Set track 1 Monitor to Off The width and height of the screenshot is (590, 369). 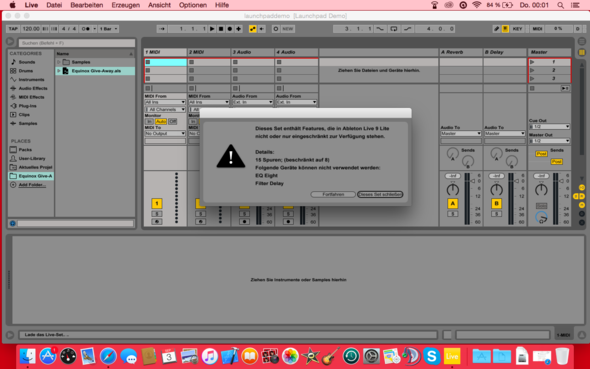pyautogui.click(x=172, y=121)
